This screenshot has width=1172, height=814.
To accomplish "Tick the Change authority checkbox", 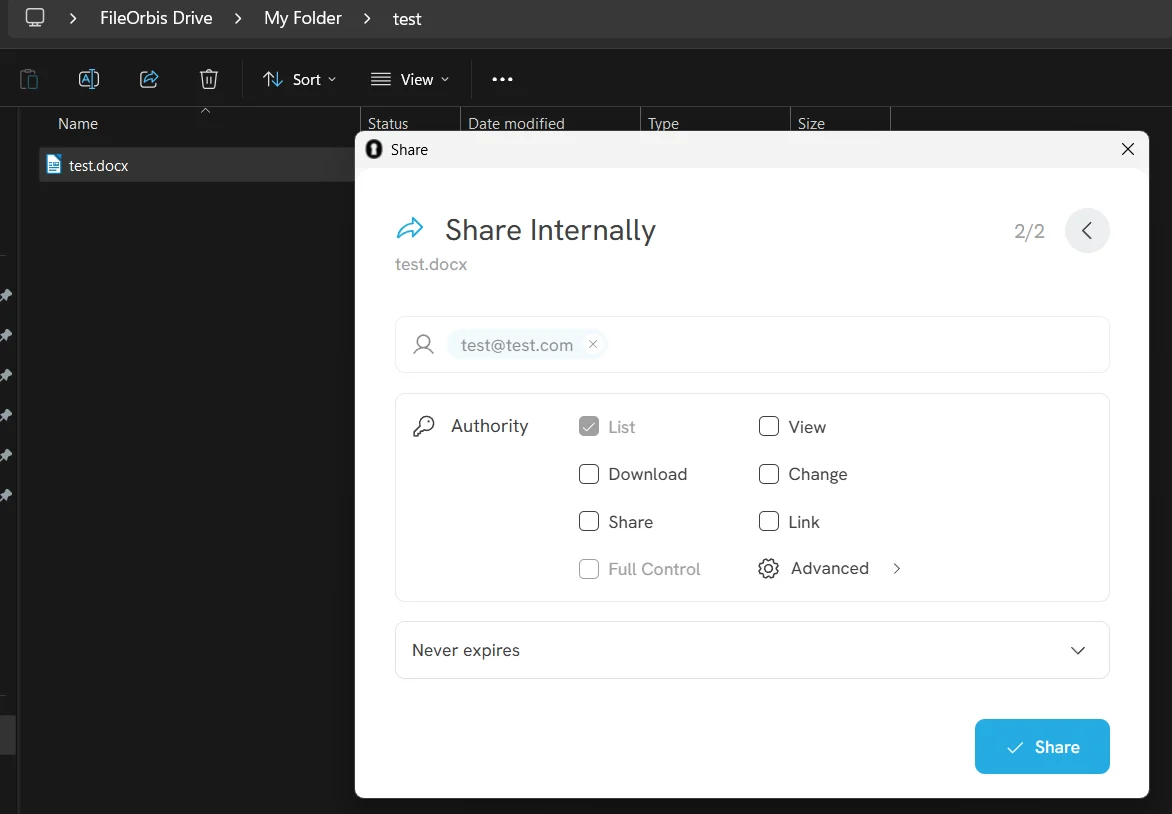I will coord(769,474).
